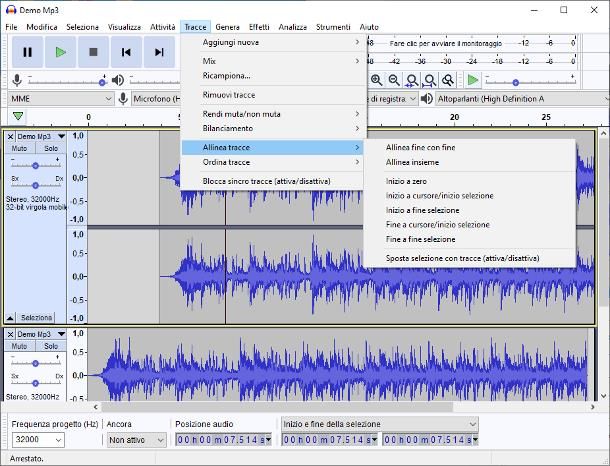Open first Demo Mp3 track dropdown menu
Image resolution: width=610 pixels, height=466 pixels.
point(61,137)
